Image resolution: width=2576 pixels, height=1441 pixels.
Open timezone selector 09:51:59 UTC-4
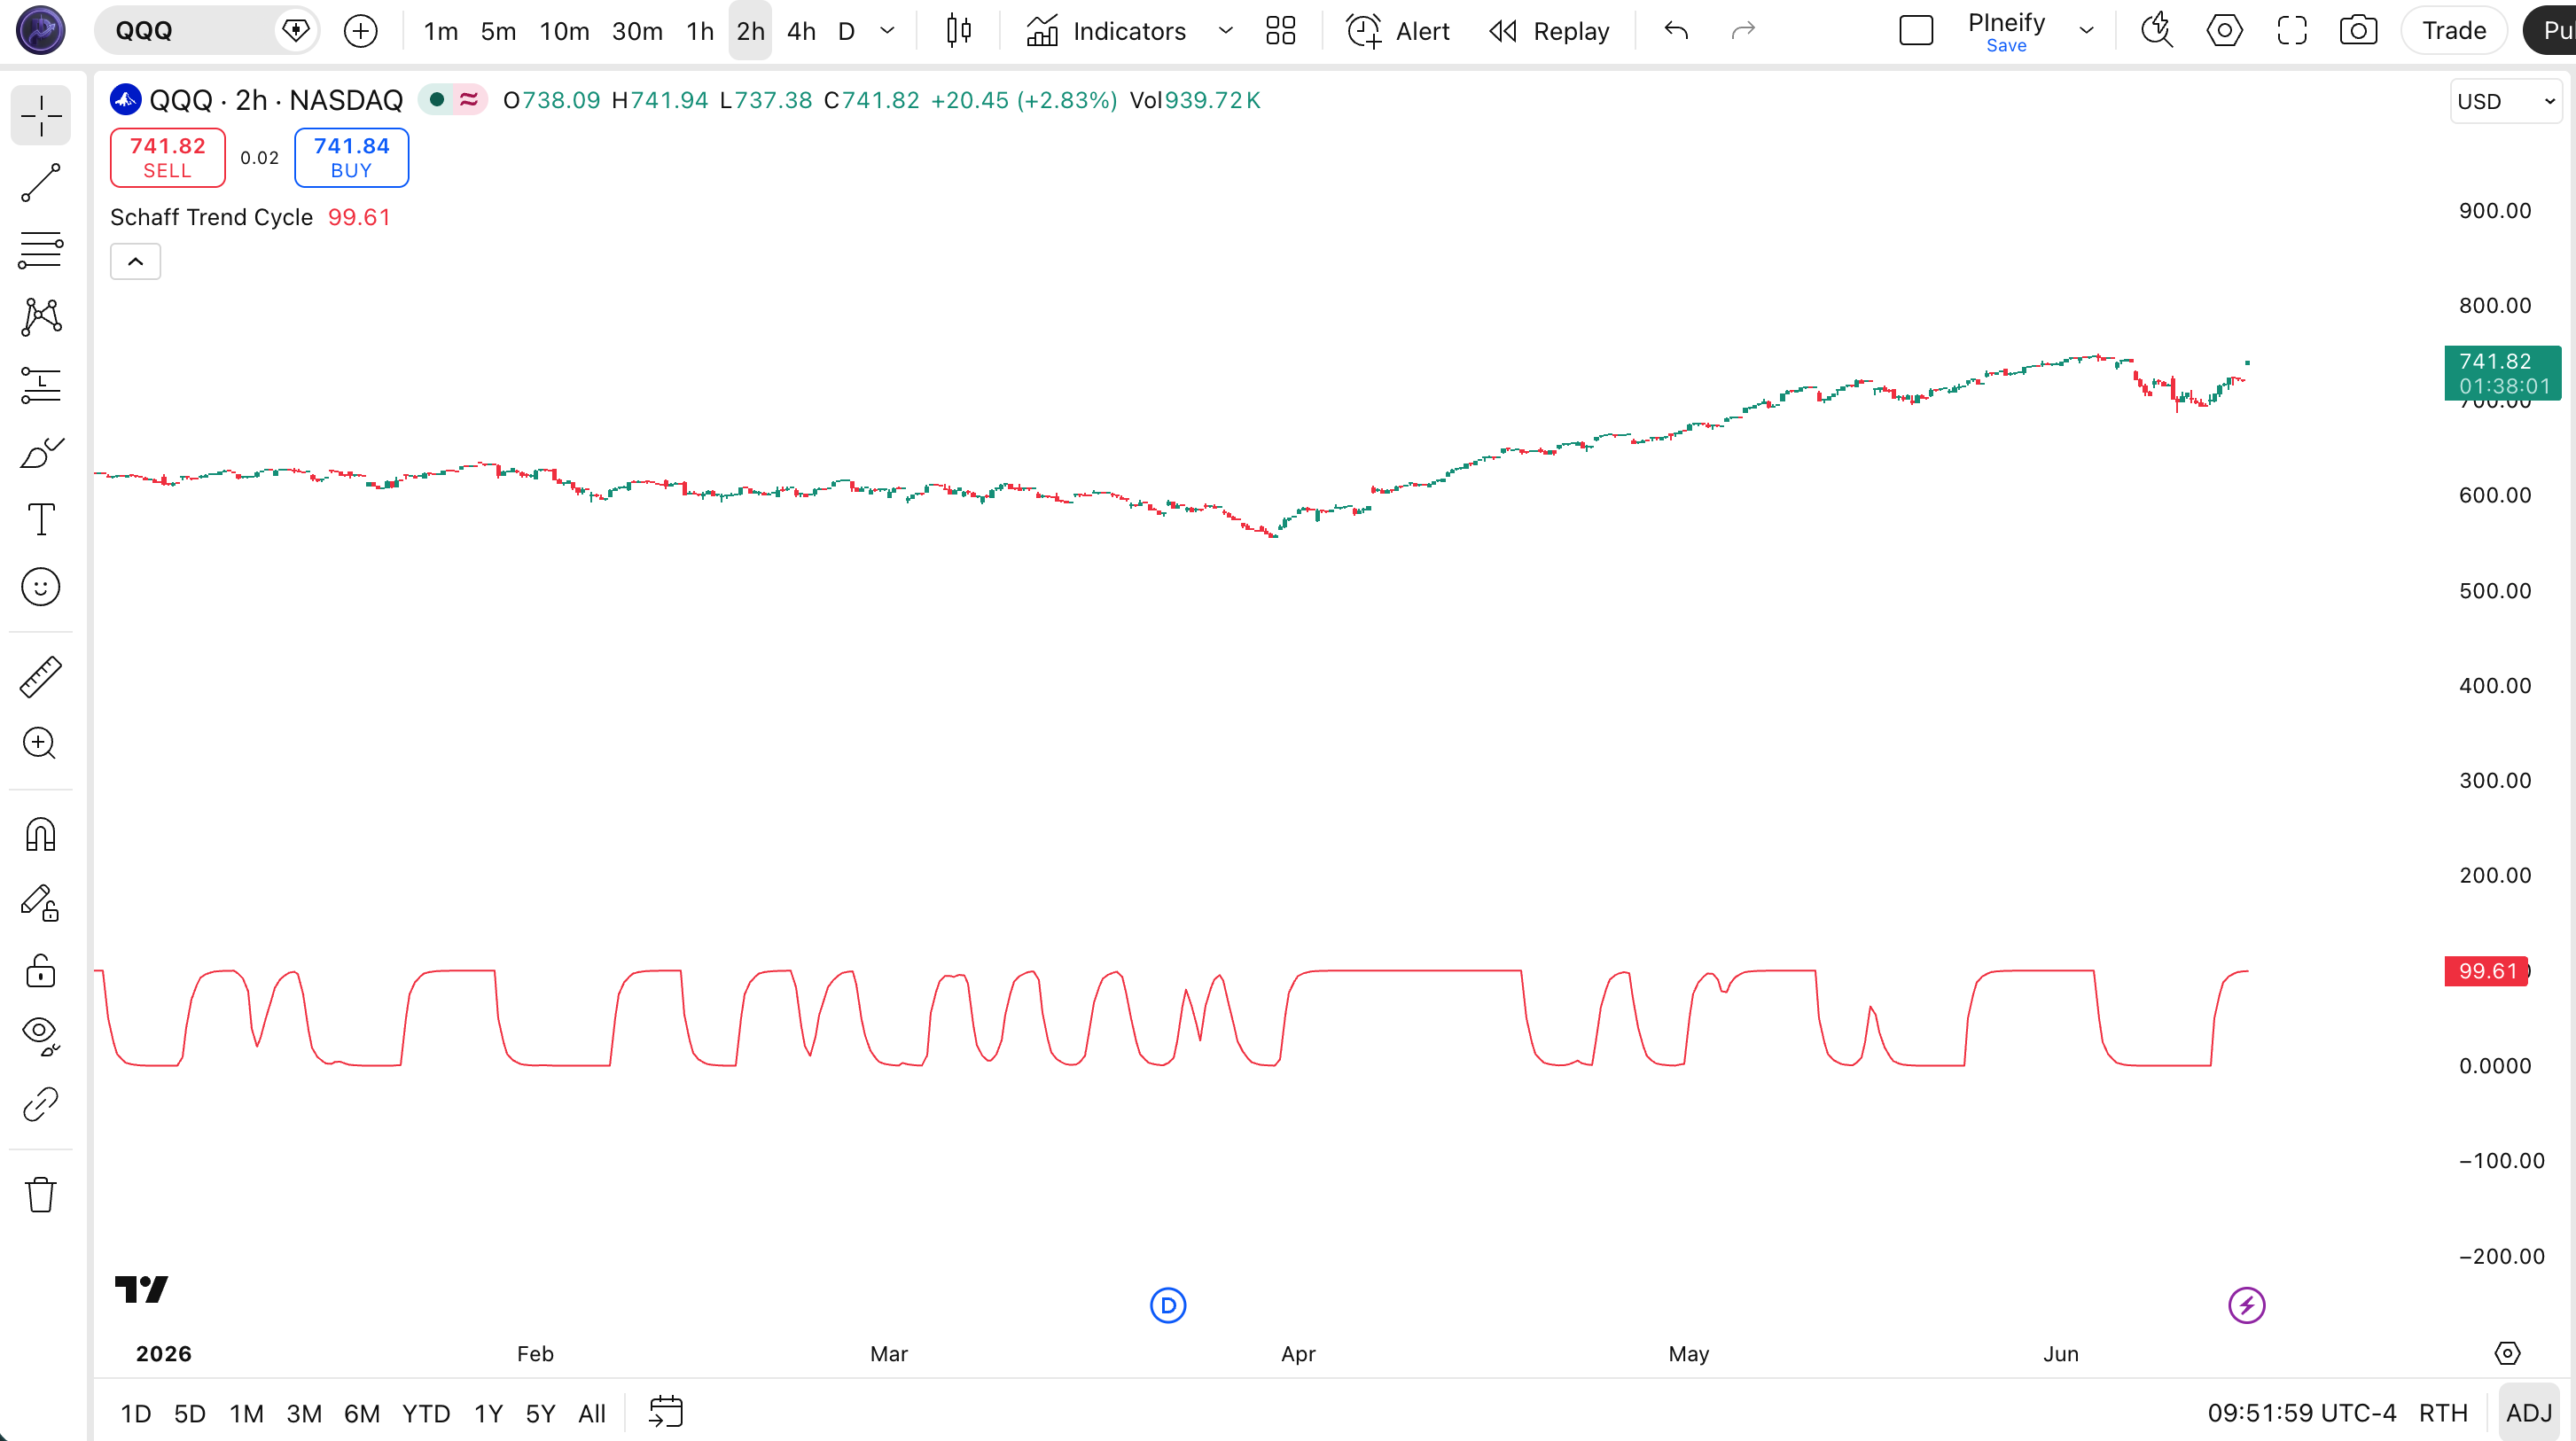click(x=2301, y=1413)
